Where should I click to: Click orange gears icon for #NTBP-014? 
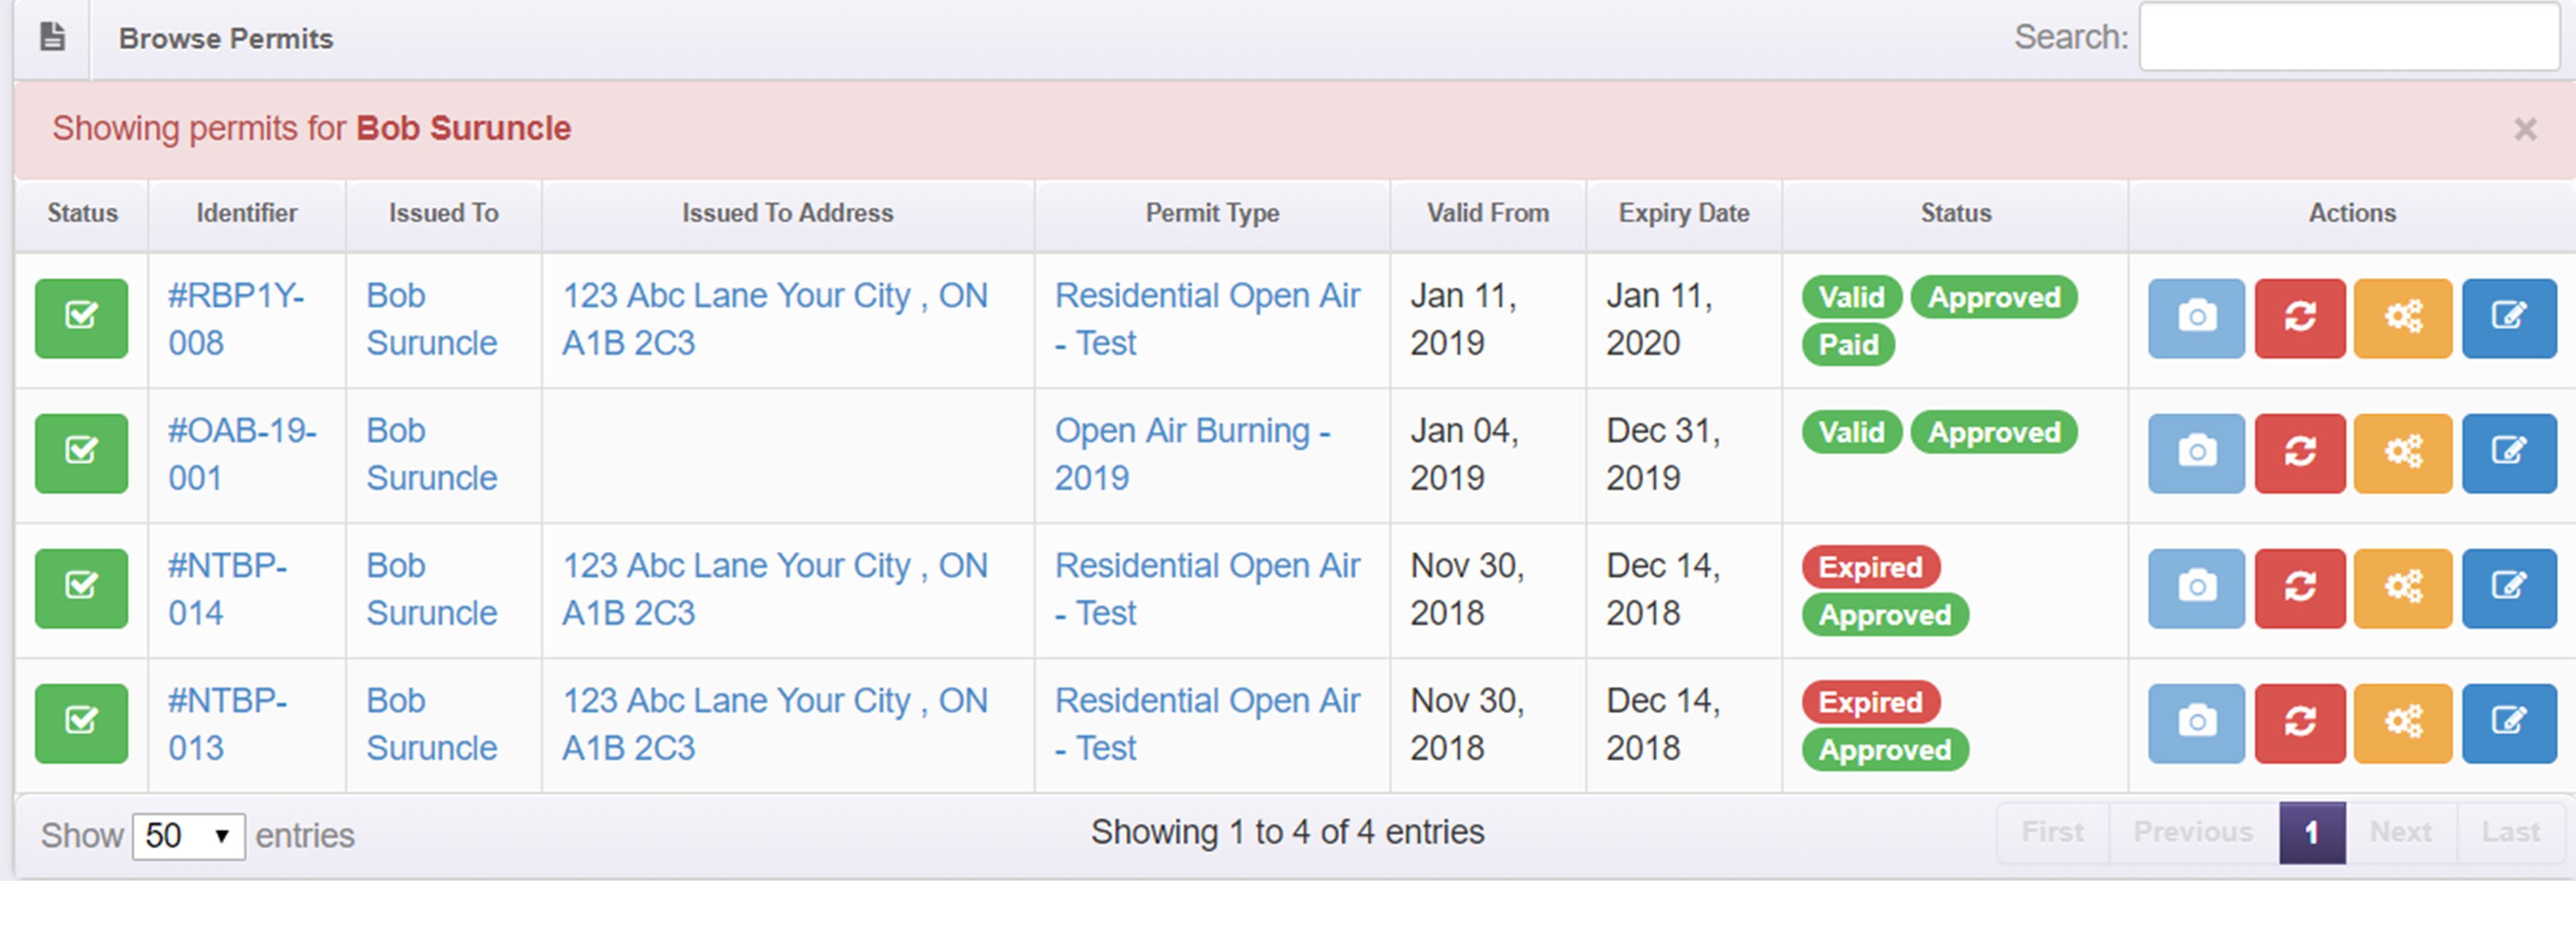point(2402,588)
